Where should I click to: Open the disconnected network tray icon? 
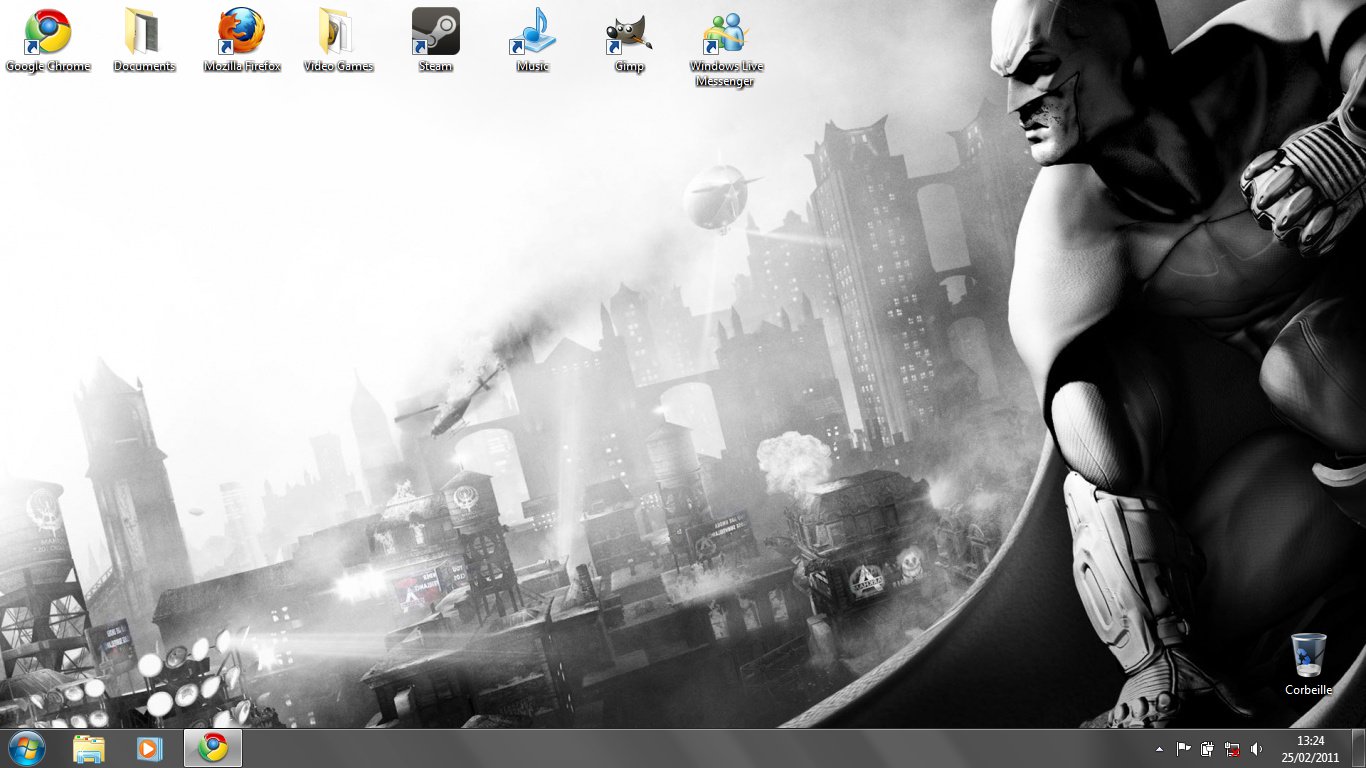coord(1232,749)
